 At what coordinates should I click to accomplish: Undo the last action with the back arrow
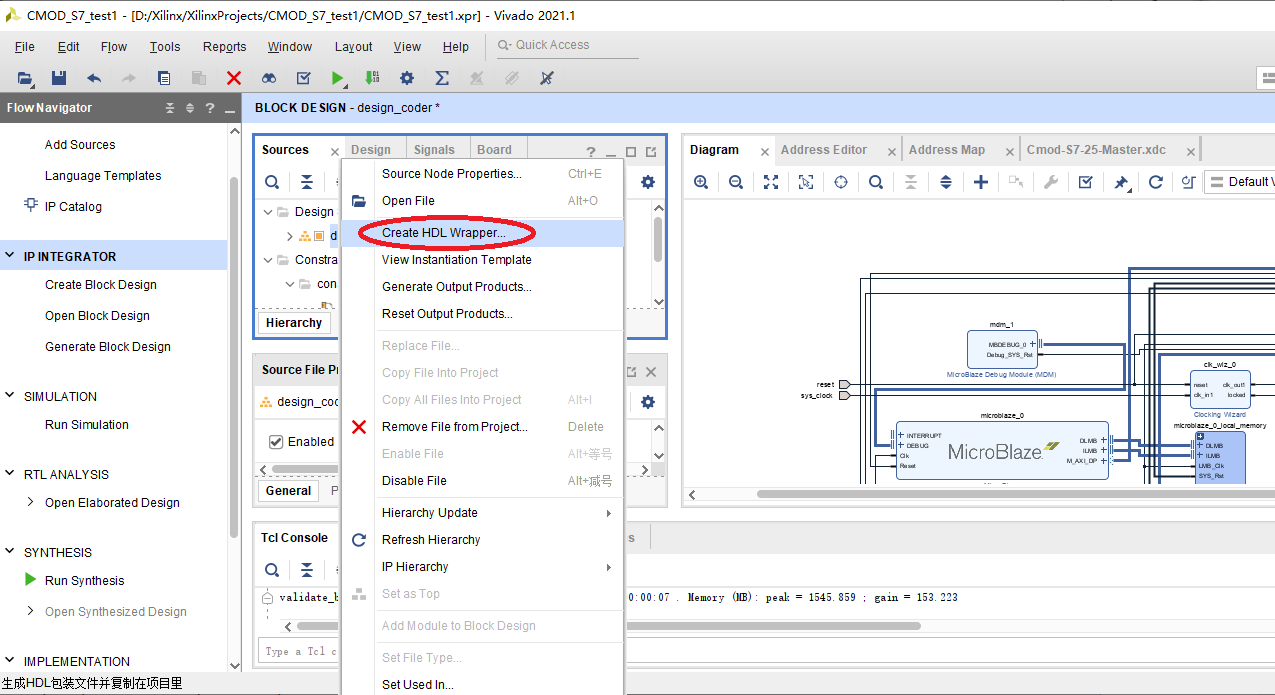(94, 78)
